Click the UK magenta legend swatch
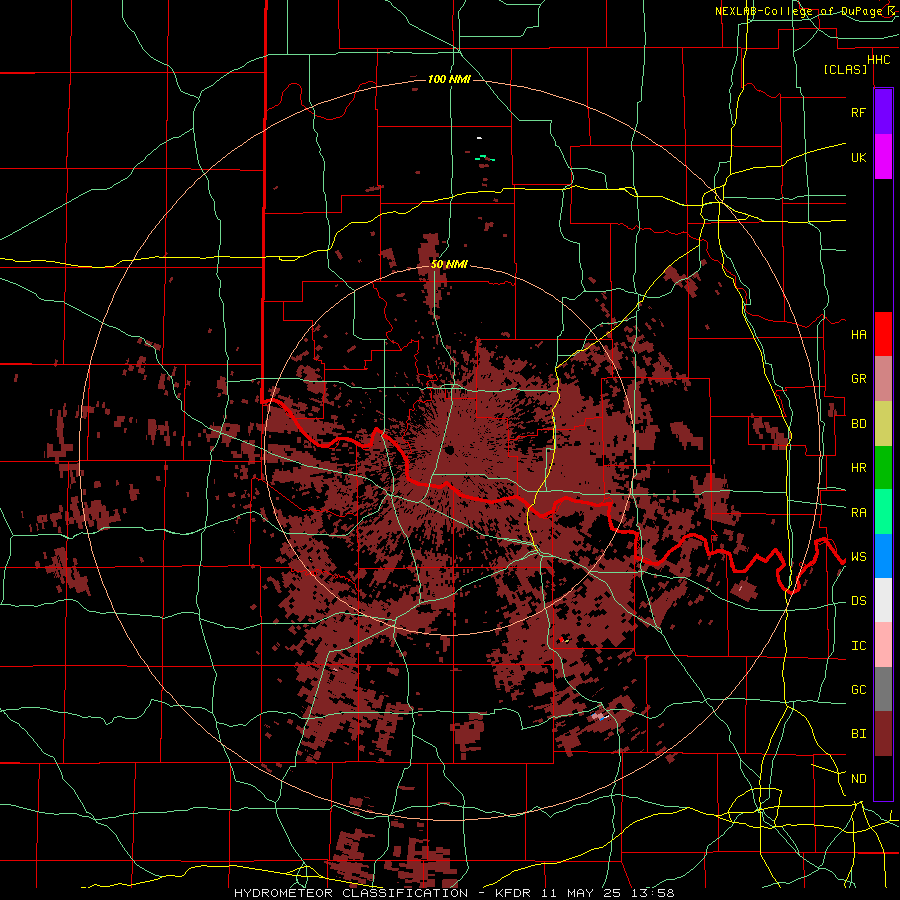The width and height of the screenshot is (900, 900). [x=883, y=157]
